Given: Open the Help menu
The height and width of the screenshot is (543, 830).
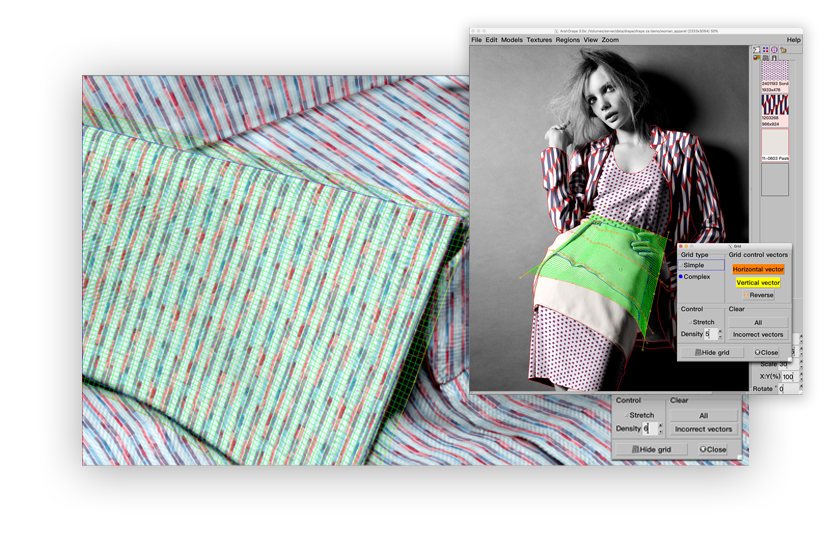Looking at the screenshot, I should pos(793,40).
